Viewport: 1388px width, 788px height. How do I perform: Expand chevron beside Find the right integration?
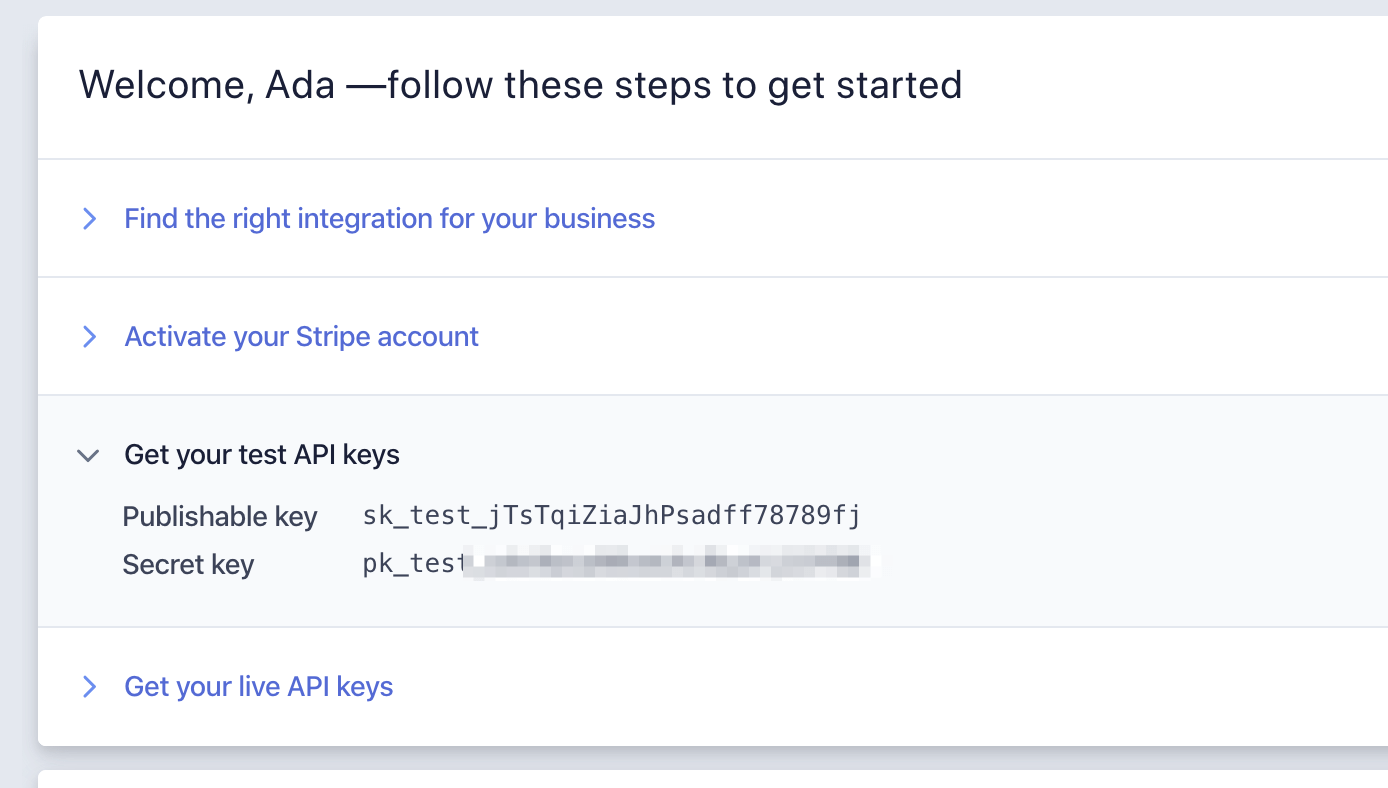coord(89,219)
